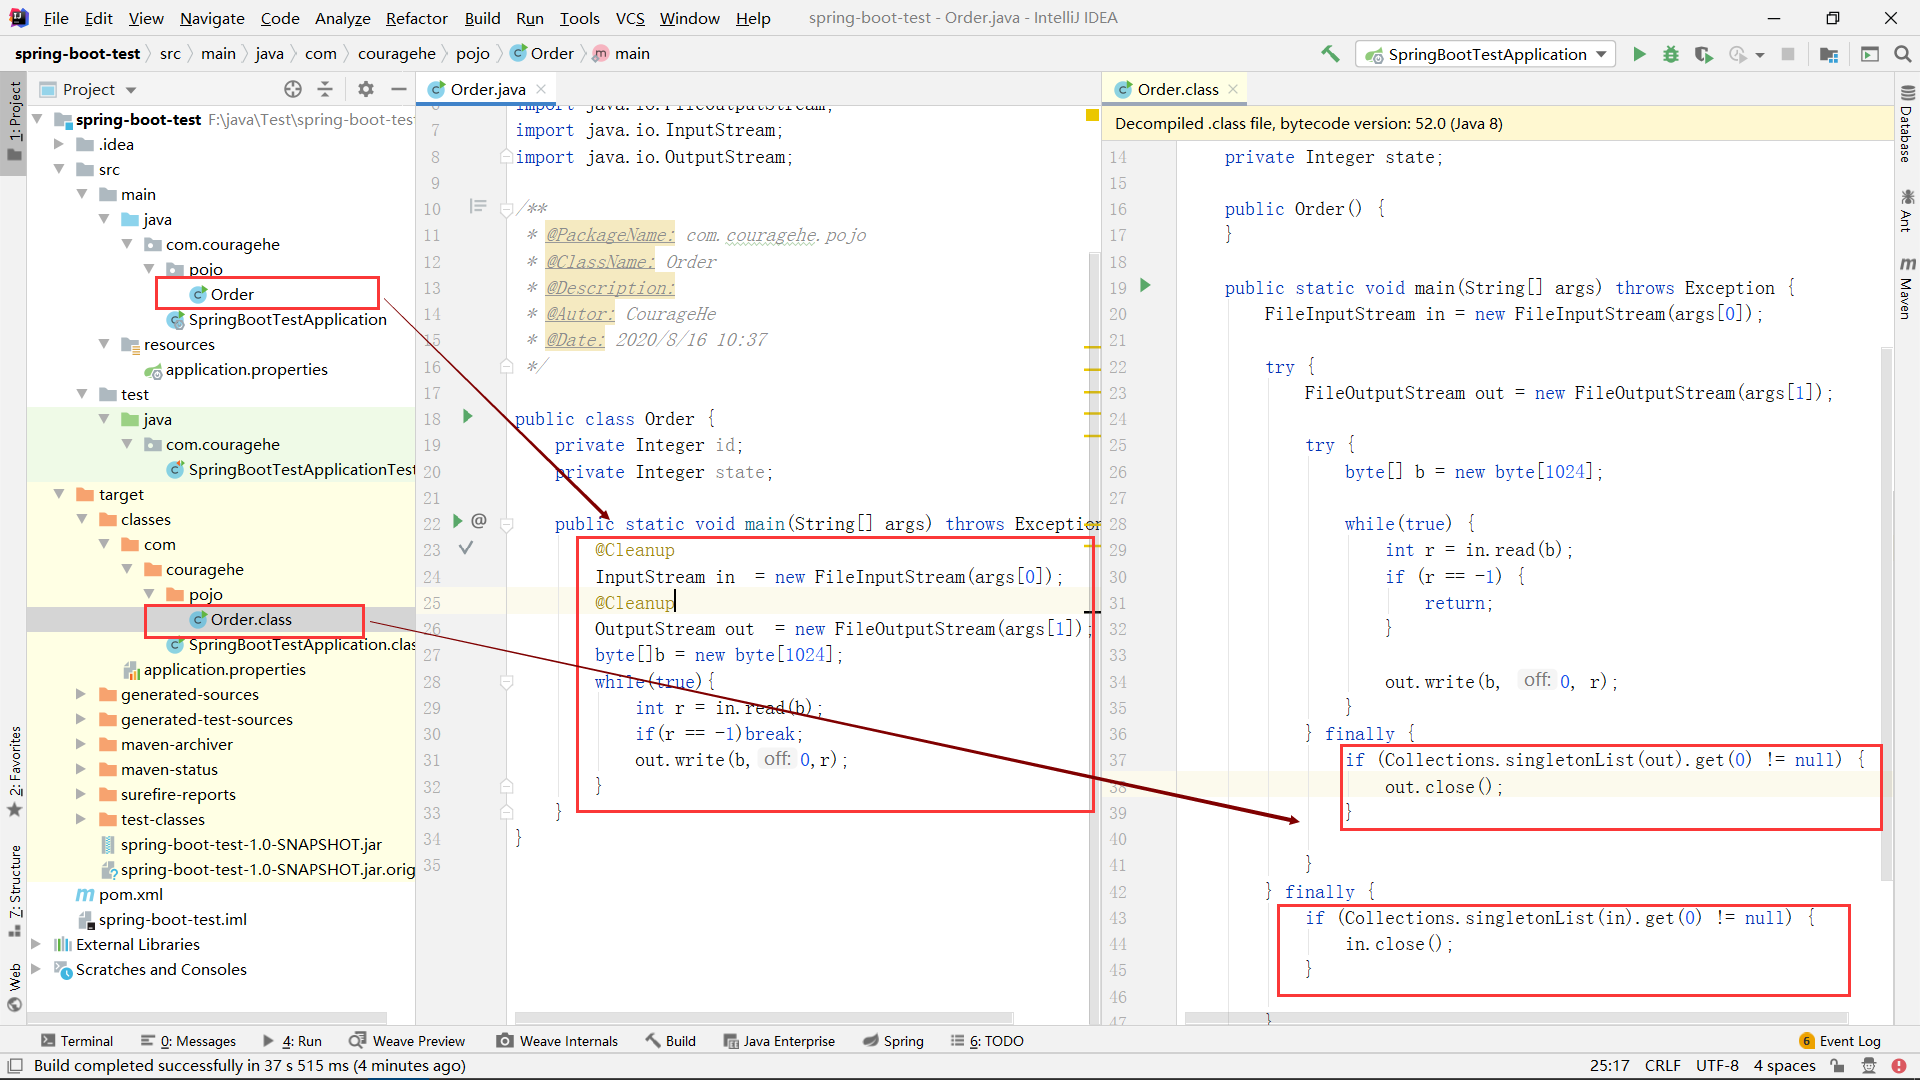Click the run anything window icon

pyautogui.click(x=1870, y=54)
